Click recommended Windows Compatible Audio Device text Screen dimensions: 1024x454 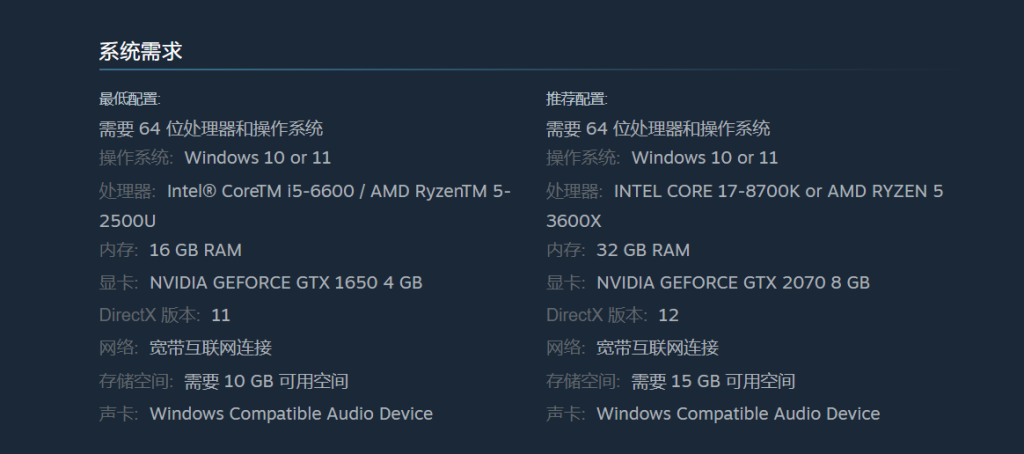coord(738,413)
